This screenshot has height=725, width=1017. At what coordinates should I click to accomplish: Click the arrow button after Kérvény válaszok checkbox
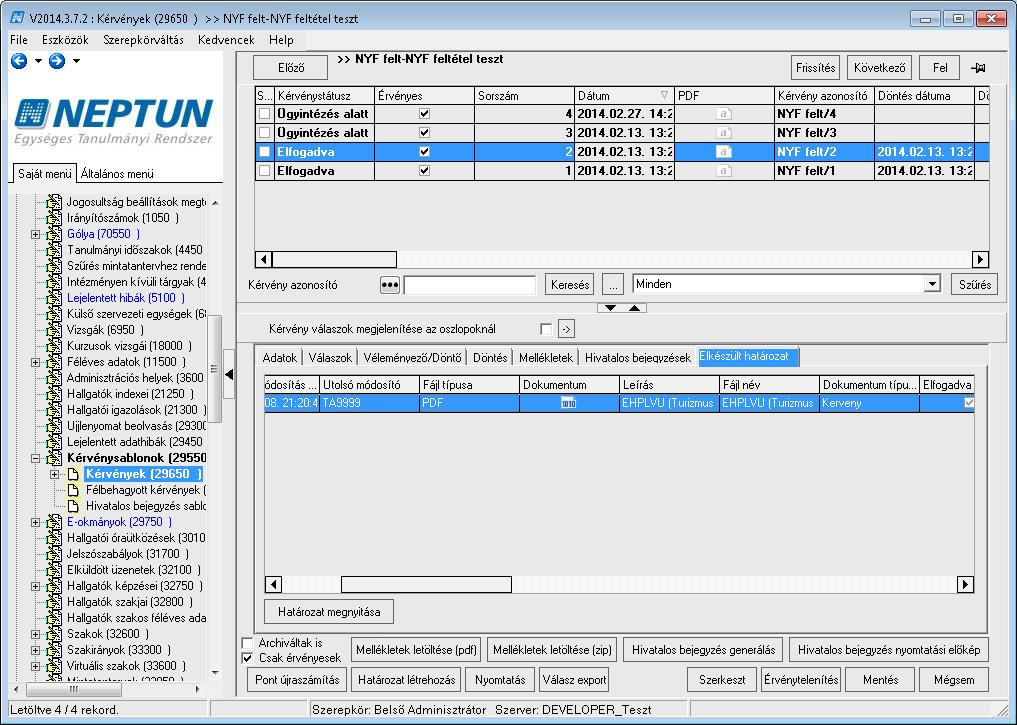pyautogui.click(x=566, y=329)
